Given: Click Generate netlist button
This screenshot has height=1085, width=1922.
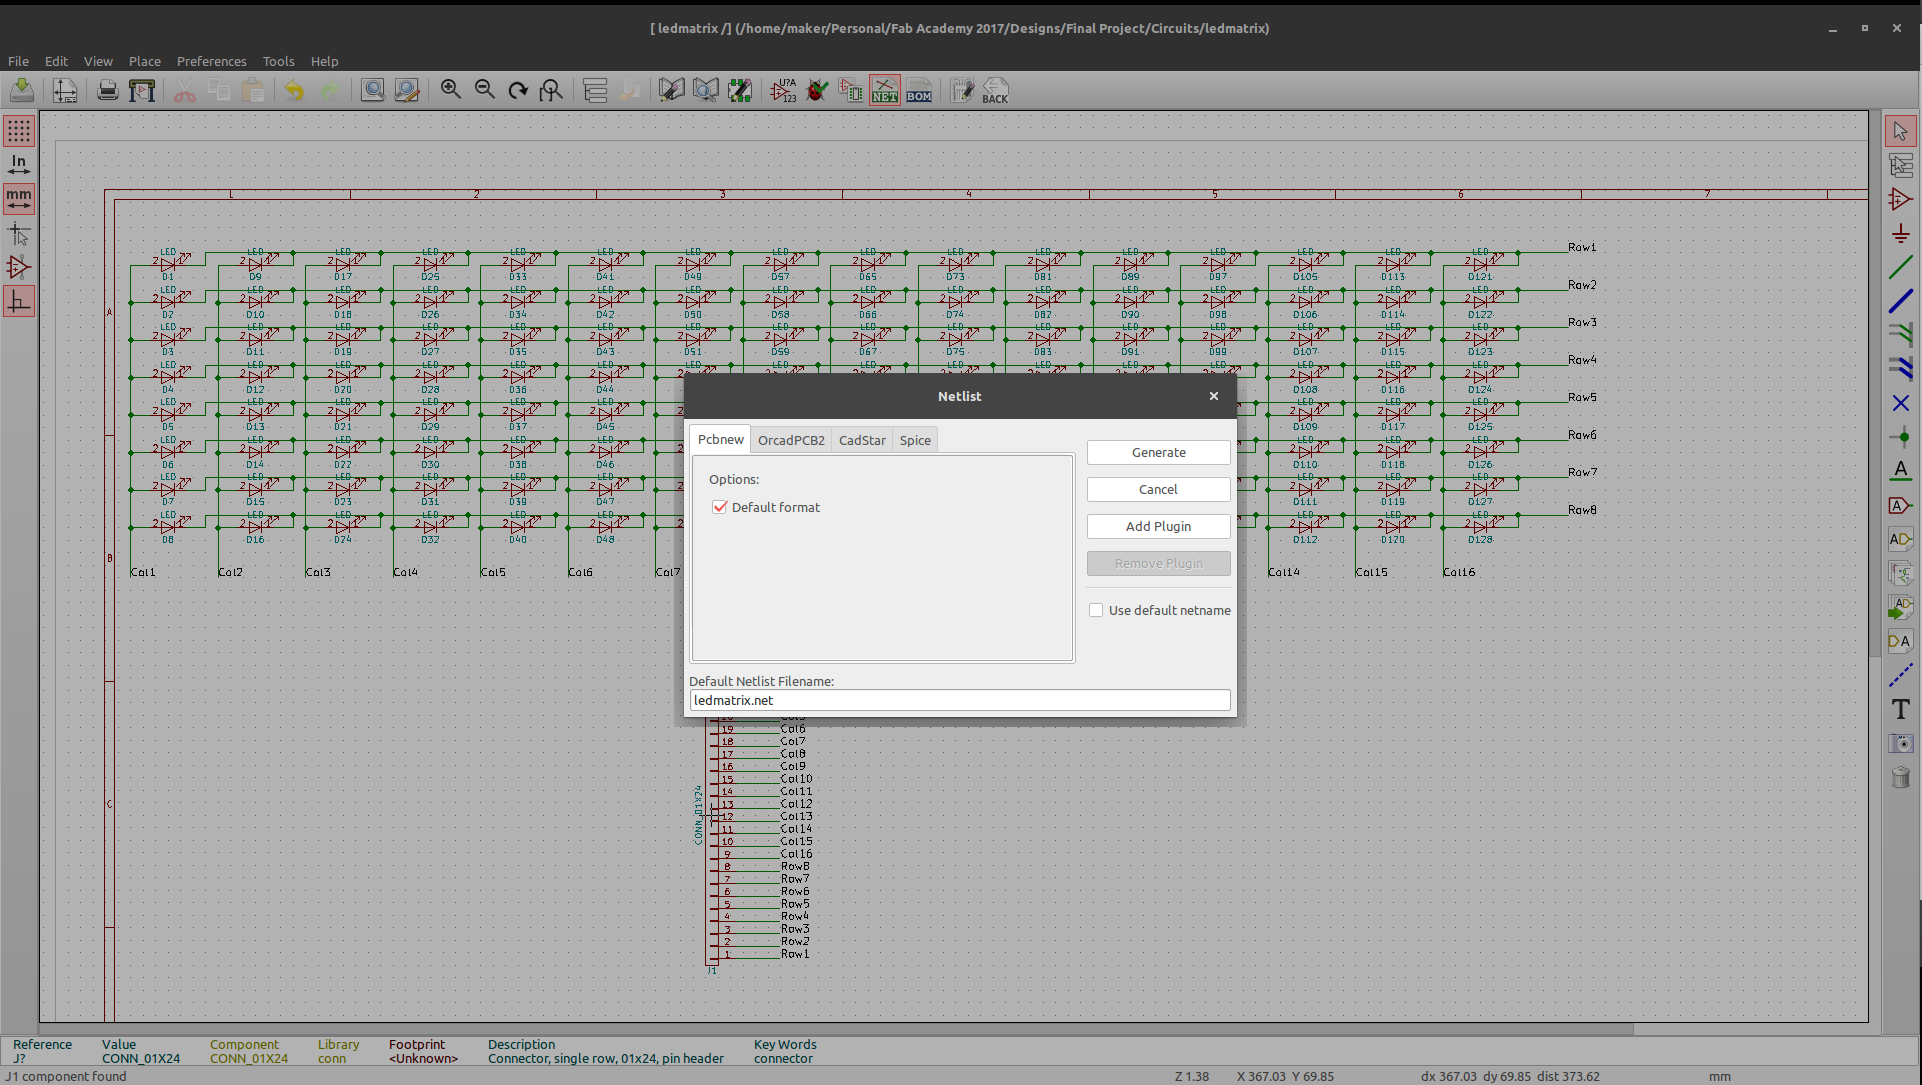Looking at the screenshot, I should pyautogui.click(x=1158, y=452).
